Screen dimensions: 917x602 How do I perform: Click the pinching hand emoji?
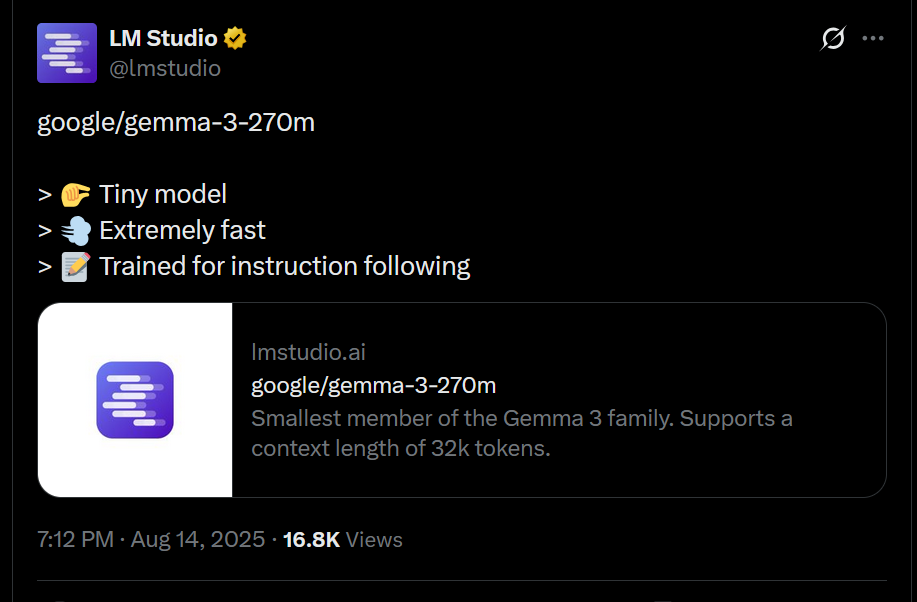76,194
